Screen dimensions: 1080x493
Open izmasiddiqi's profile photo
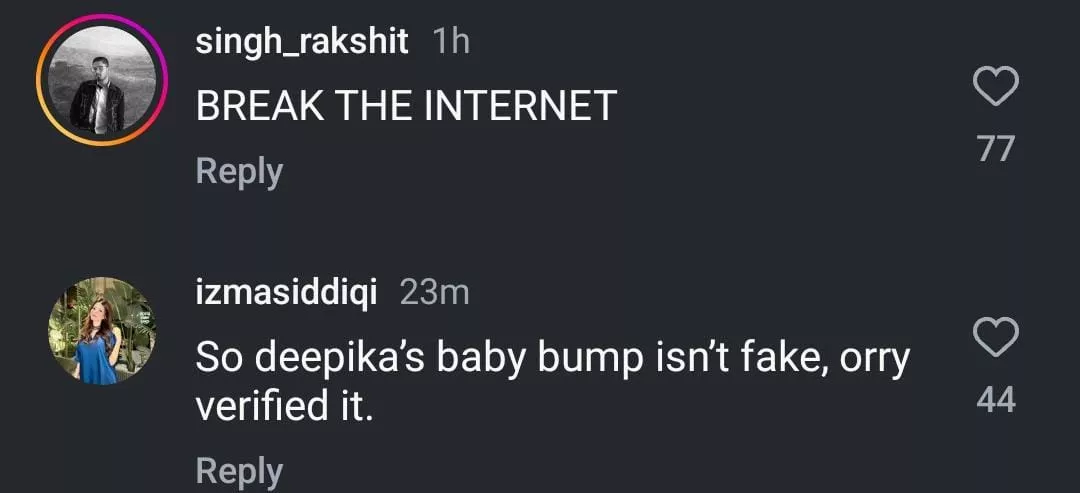(x=102, y=331)
